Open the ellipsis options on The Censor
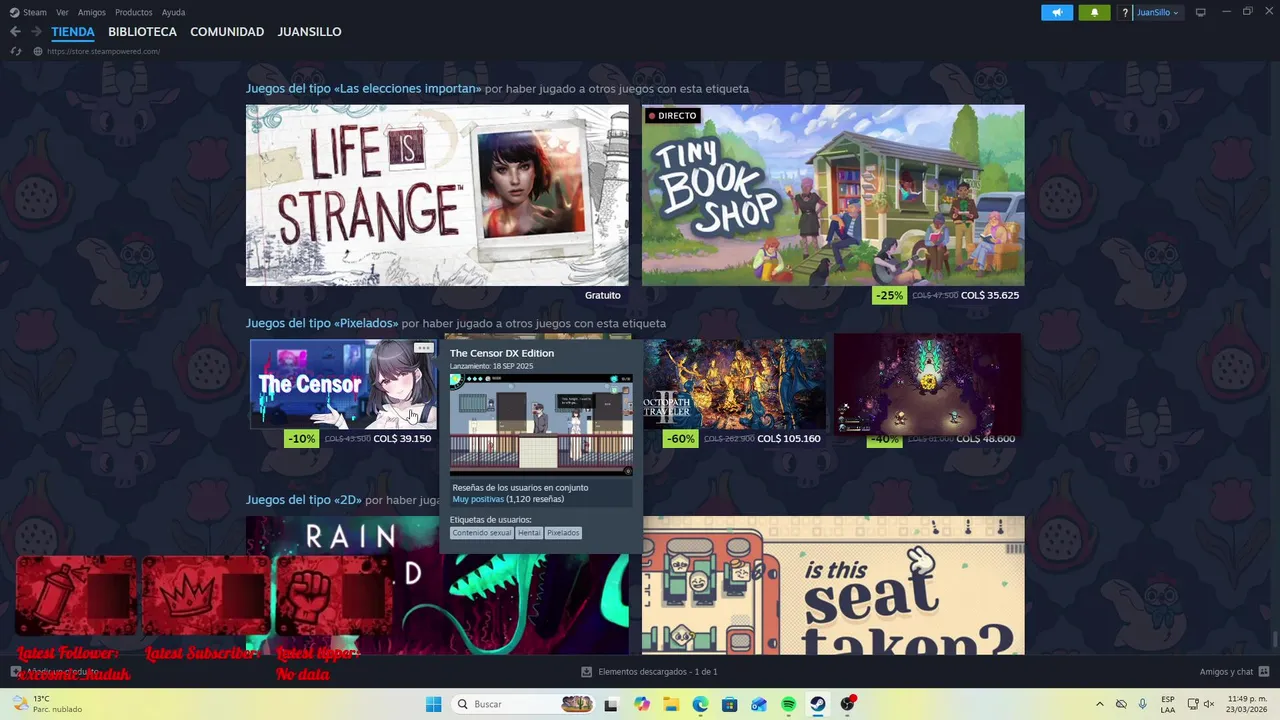This screenshot has width=1280, height=720. click(x=423, y=348)
